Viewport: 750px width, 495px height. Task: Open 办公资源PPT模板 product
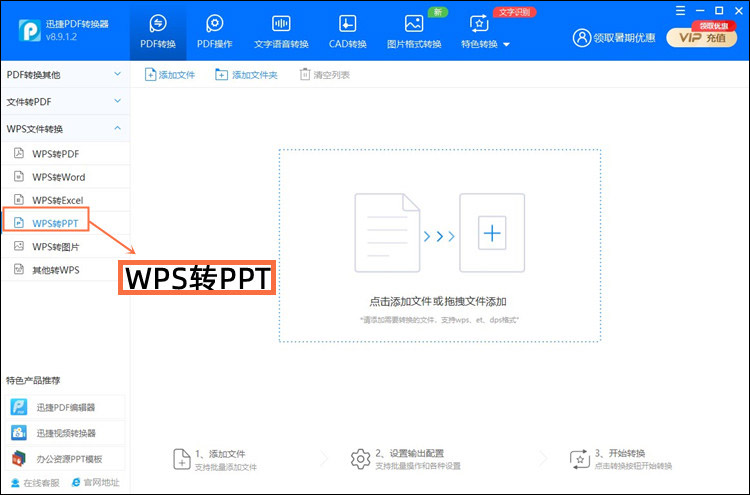[x=66, y=459]
